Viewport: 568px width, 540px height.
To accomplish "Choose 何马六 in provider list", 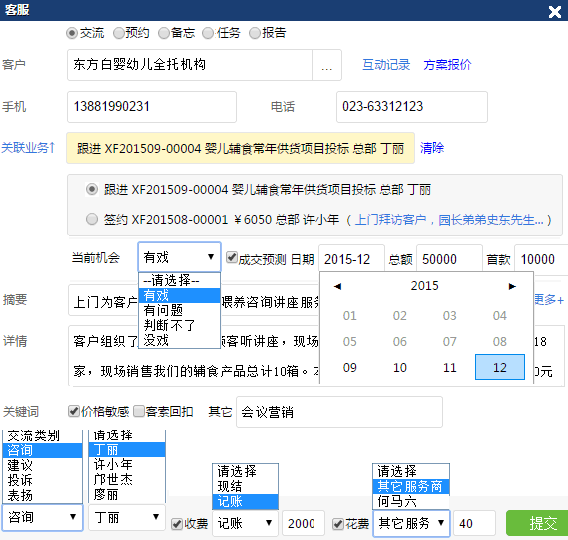I will point(411,502).
